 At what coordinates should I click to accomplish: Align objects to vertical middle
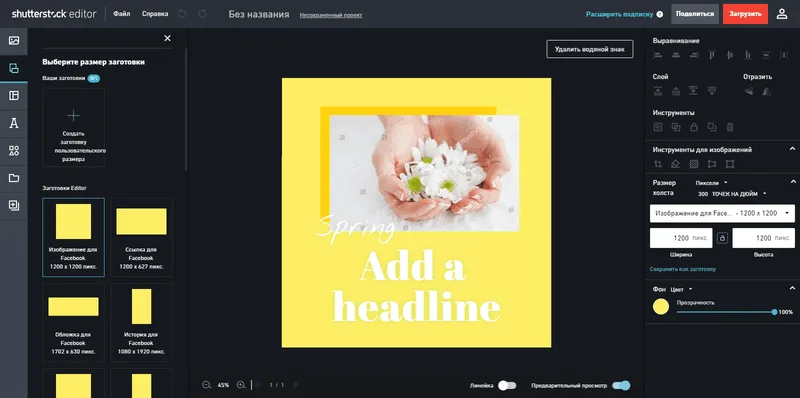[730, 55]
